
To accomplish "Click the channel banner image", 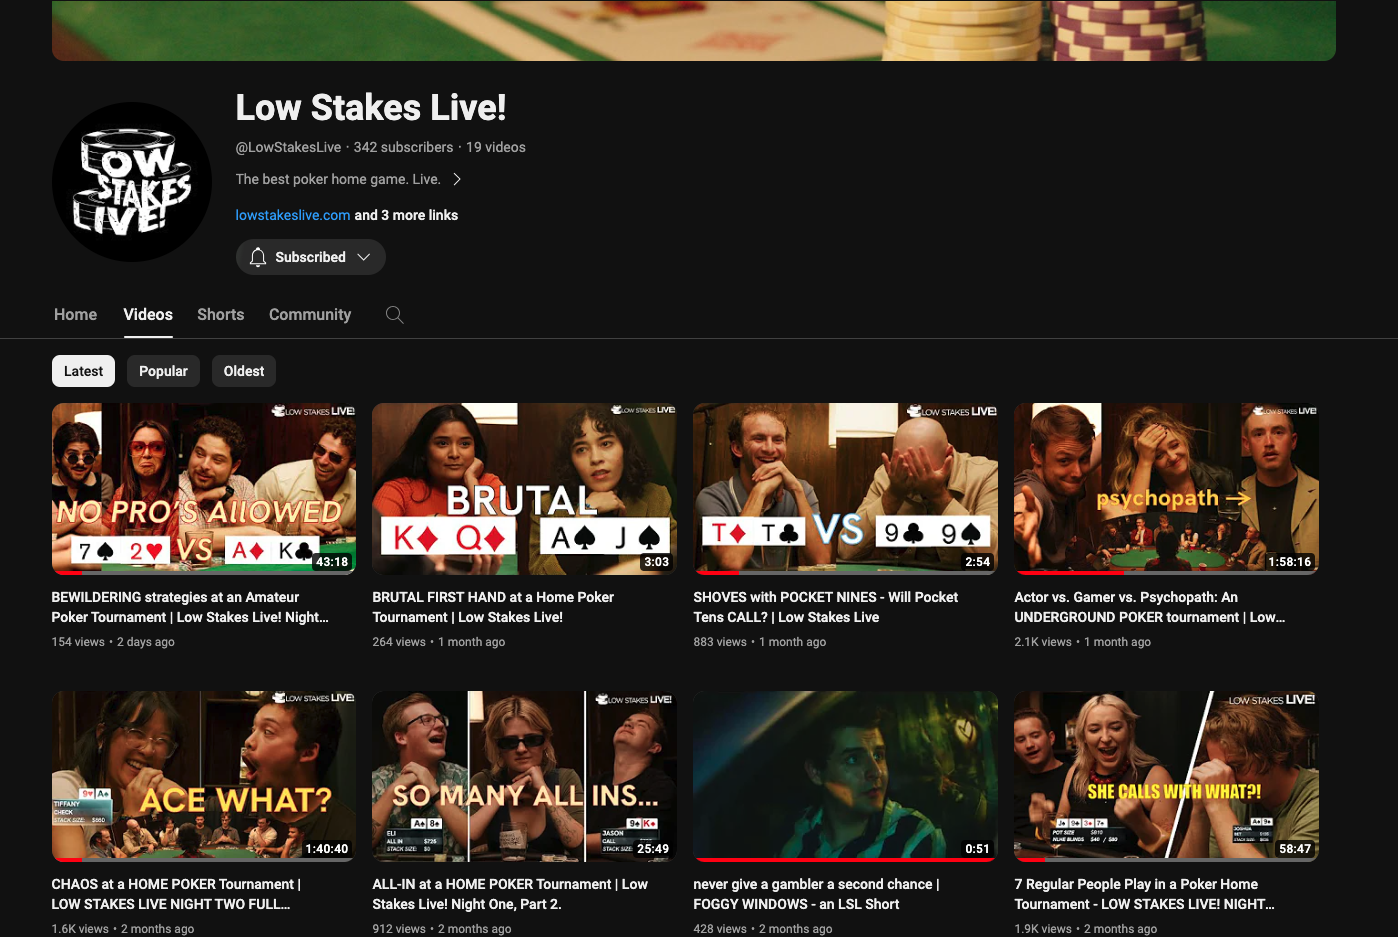I will [x=694, y=30].
